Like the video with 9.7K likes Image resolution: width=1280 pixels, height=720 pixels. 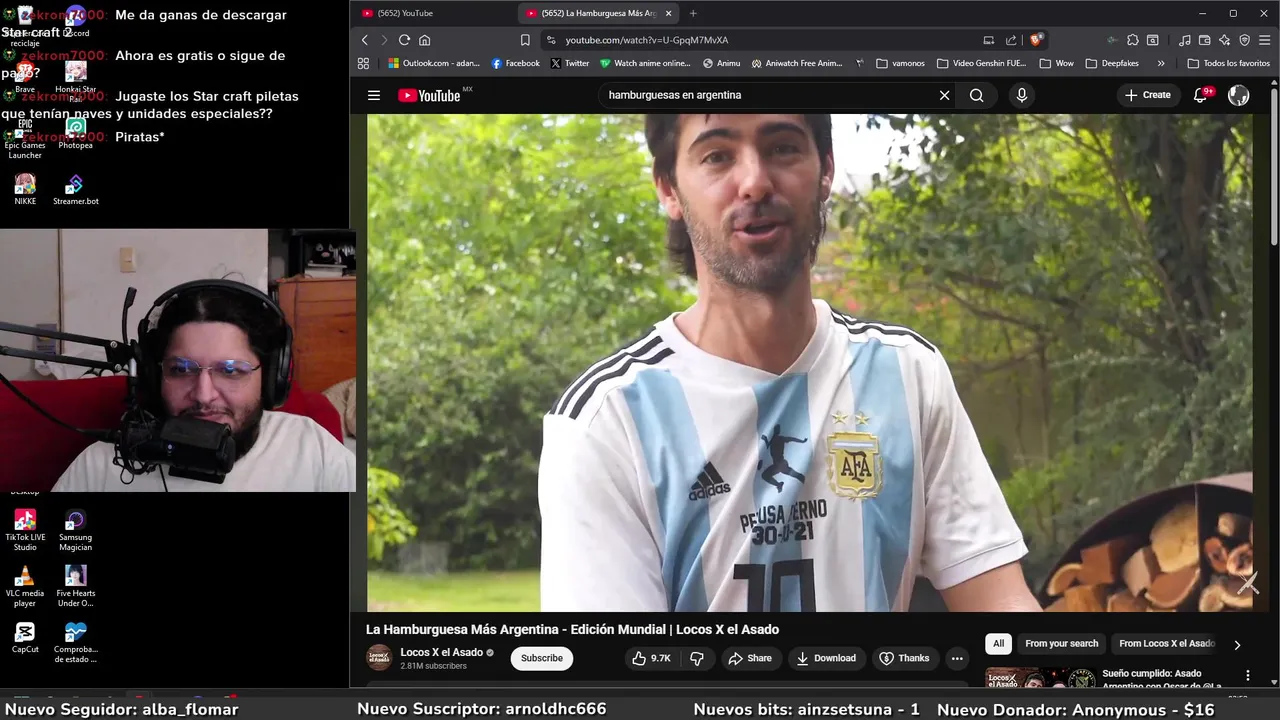point(651,658)
